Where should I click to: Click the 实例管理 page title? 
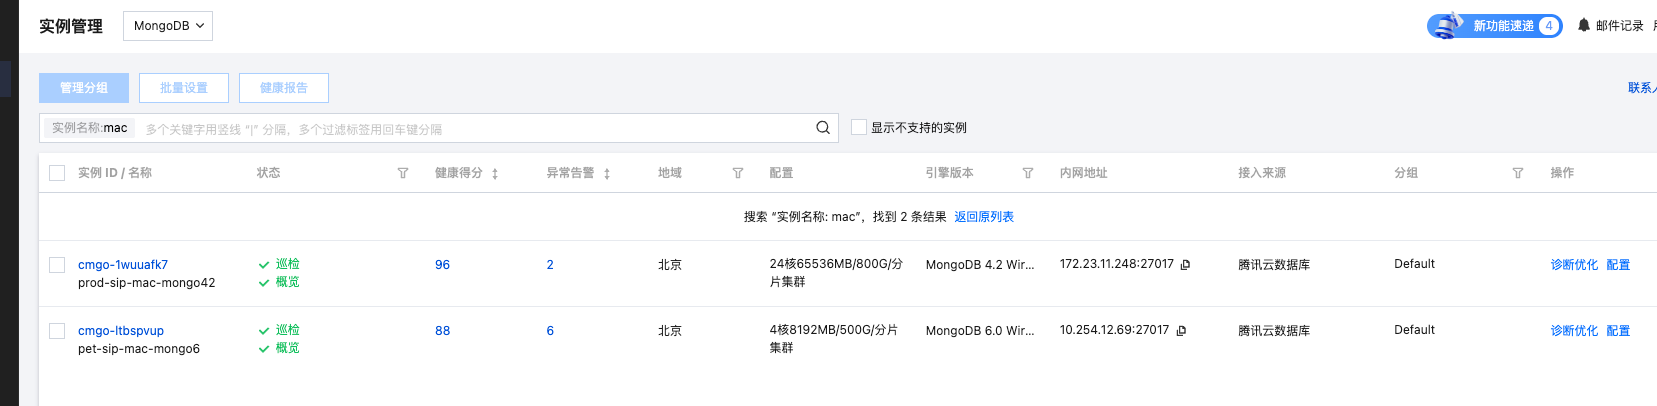click(x=71, y=26)
